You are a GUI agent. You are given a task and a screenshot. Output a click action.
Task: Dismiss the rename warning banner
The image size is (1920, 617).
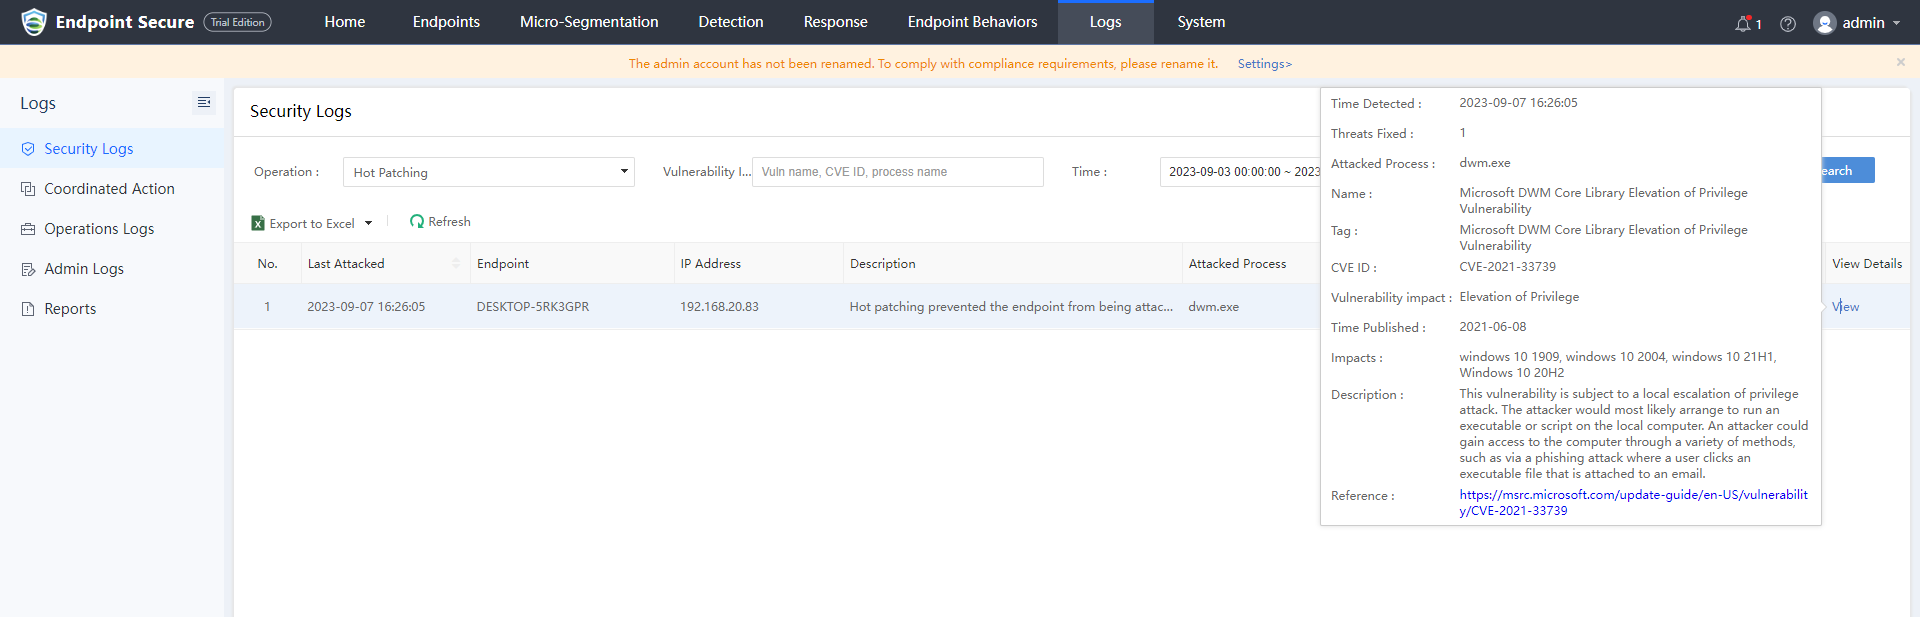[x=1900, y=62]
